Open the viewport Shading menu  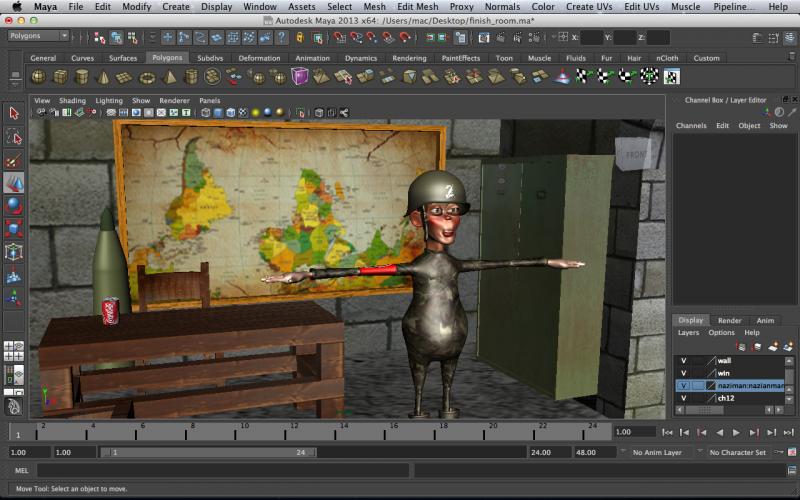[72, 101]
